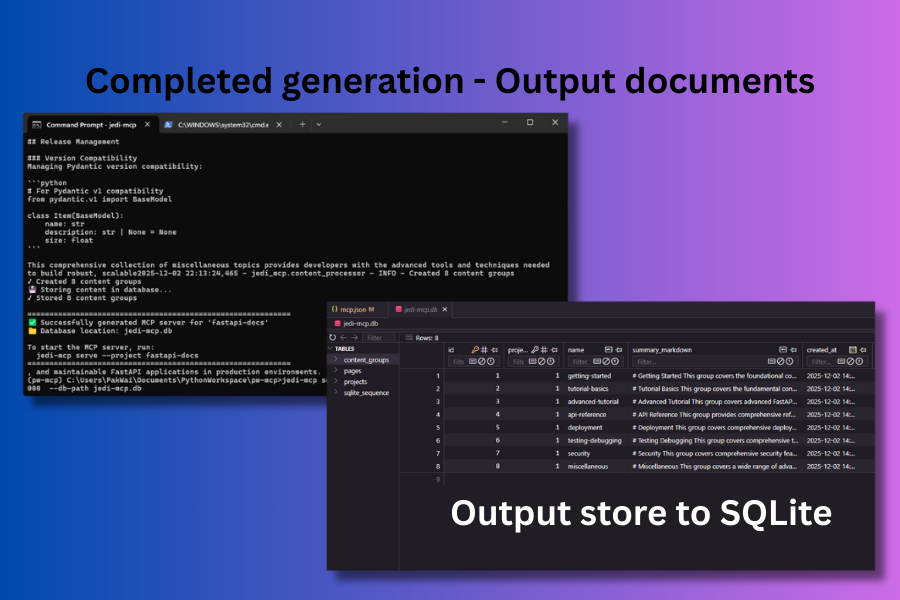Viewport: 900px width, 600px height.
Task: Open a new terminal tab with plus
Action: 302,124
